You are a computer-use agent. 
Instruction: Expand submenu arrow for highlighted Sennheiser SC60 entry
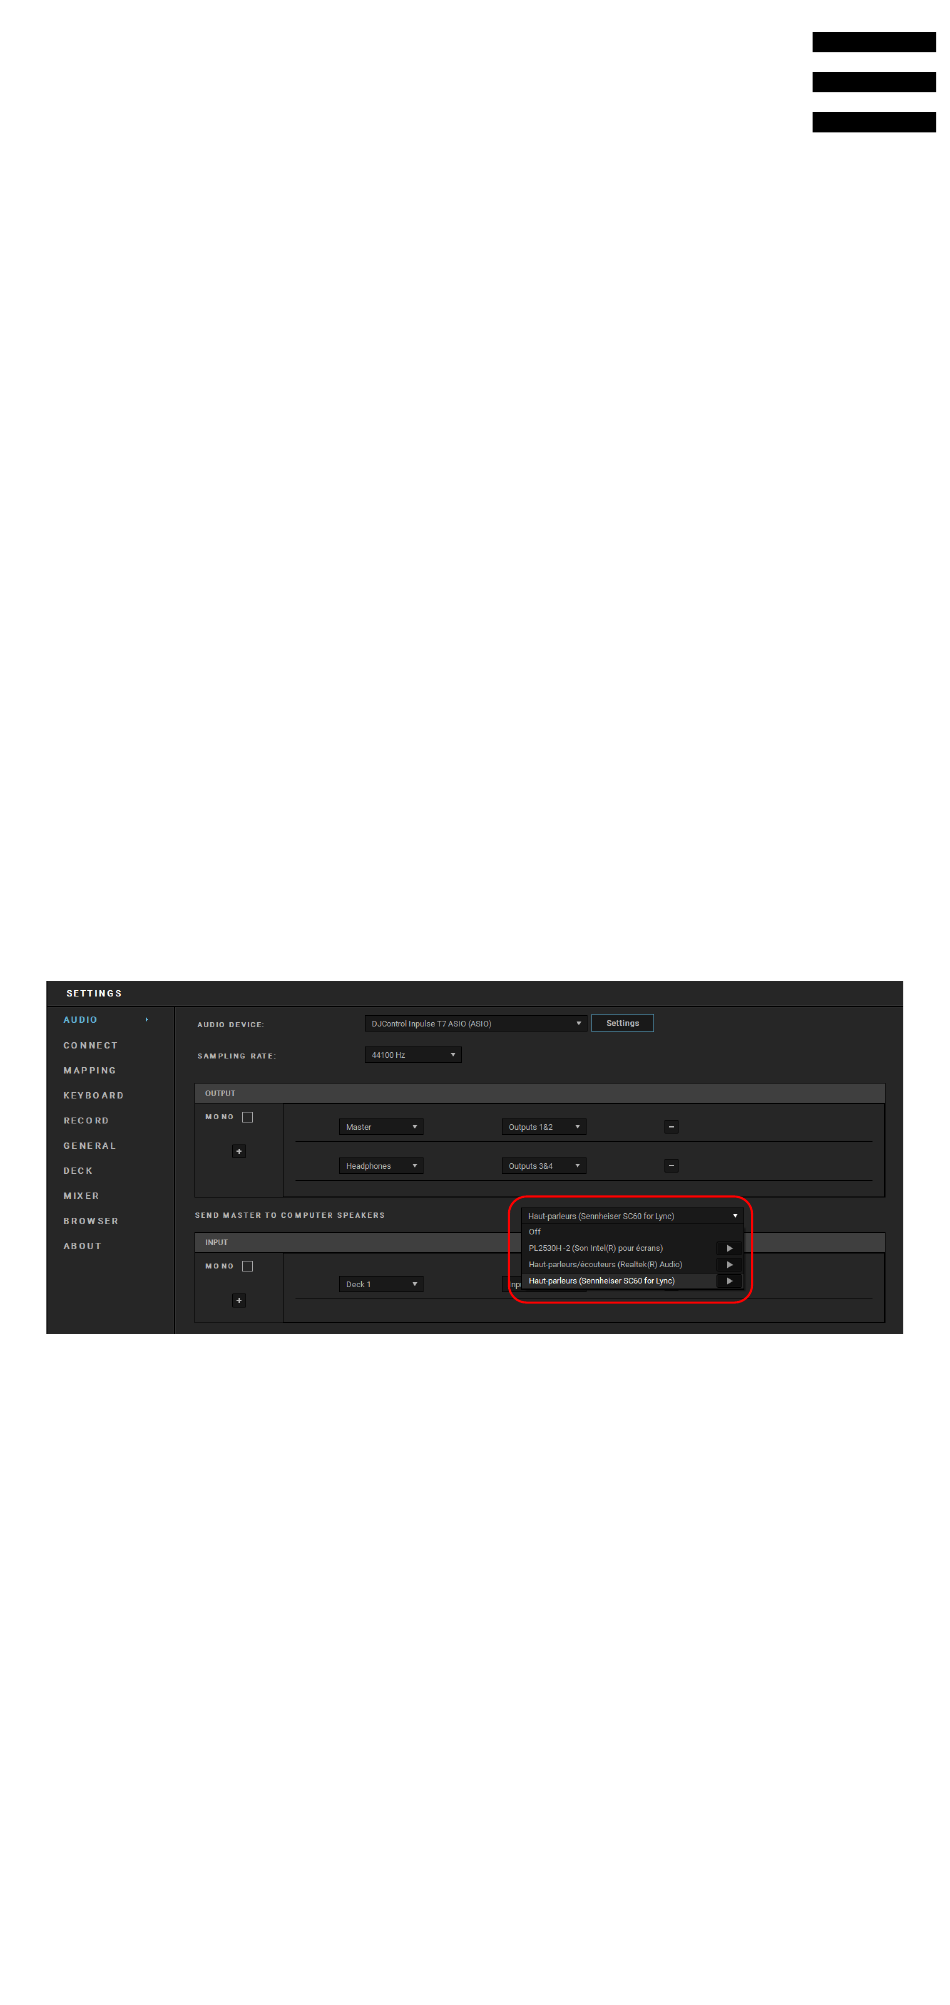(729, 1281)
